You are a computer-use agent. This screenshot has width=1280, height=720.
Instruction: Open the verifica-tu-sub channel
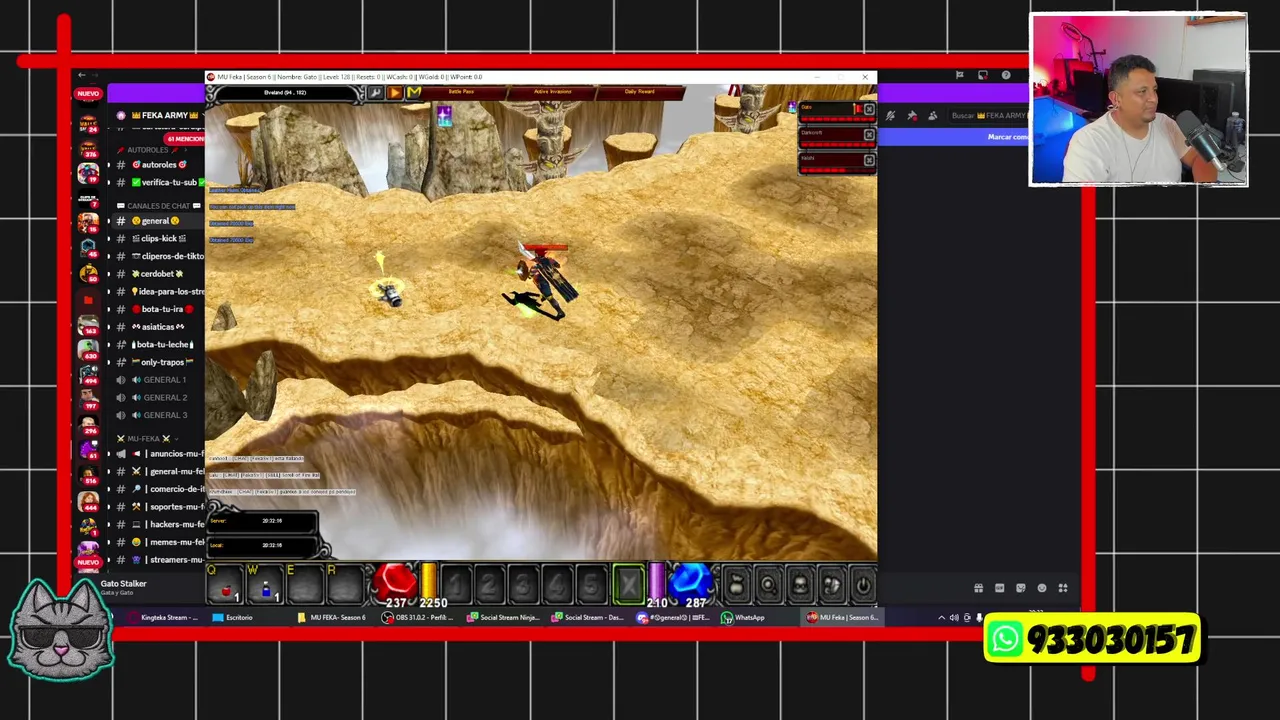coord(160,183)
